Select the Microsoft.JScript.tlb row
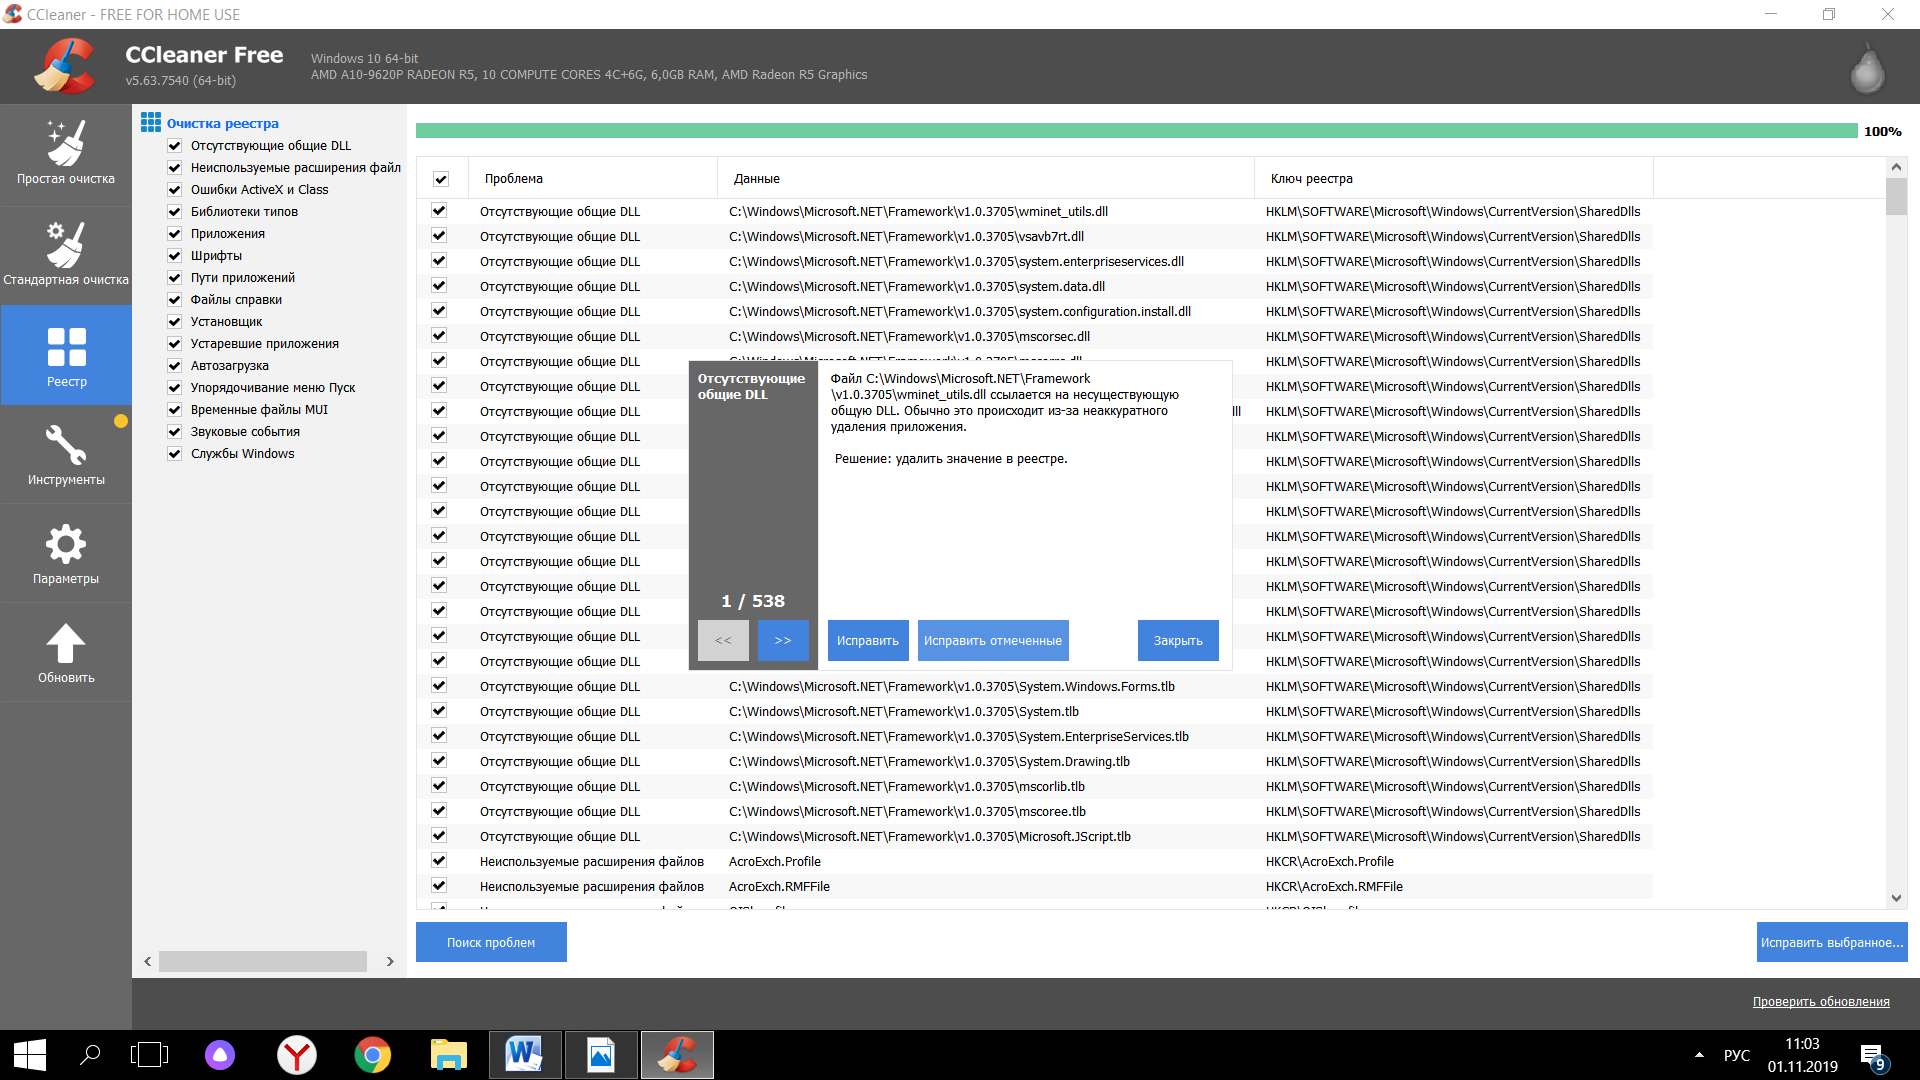 1035,836
